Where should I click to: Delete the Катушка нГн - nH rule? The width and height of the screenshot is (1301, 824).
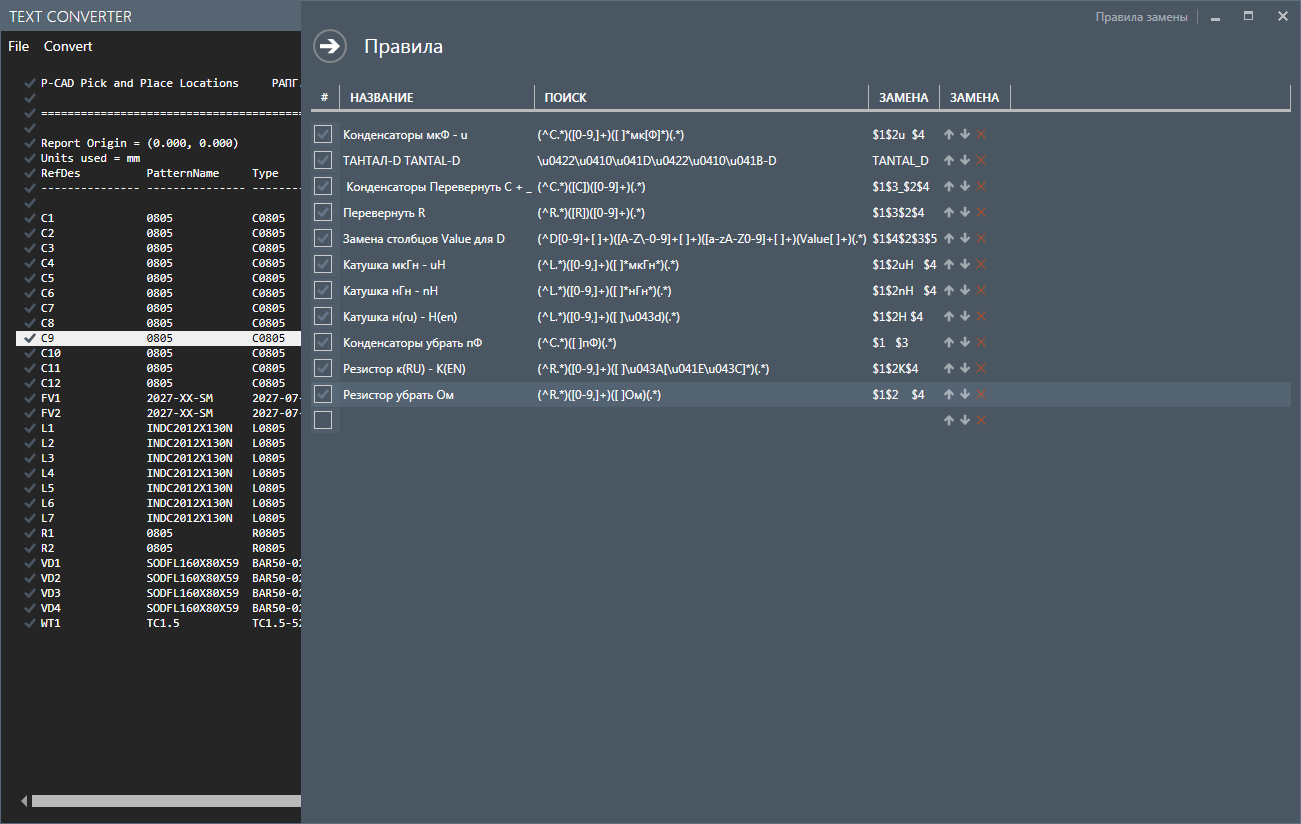(x=981, y=290)
